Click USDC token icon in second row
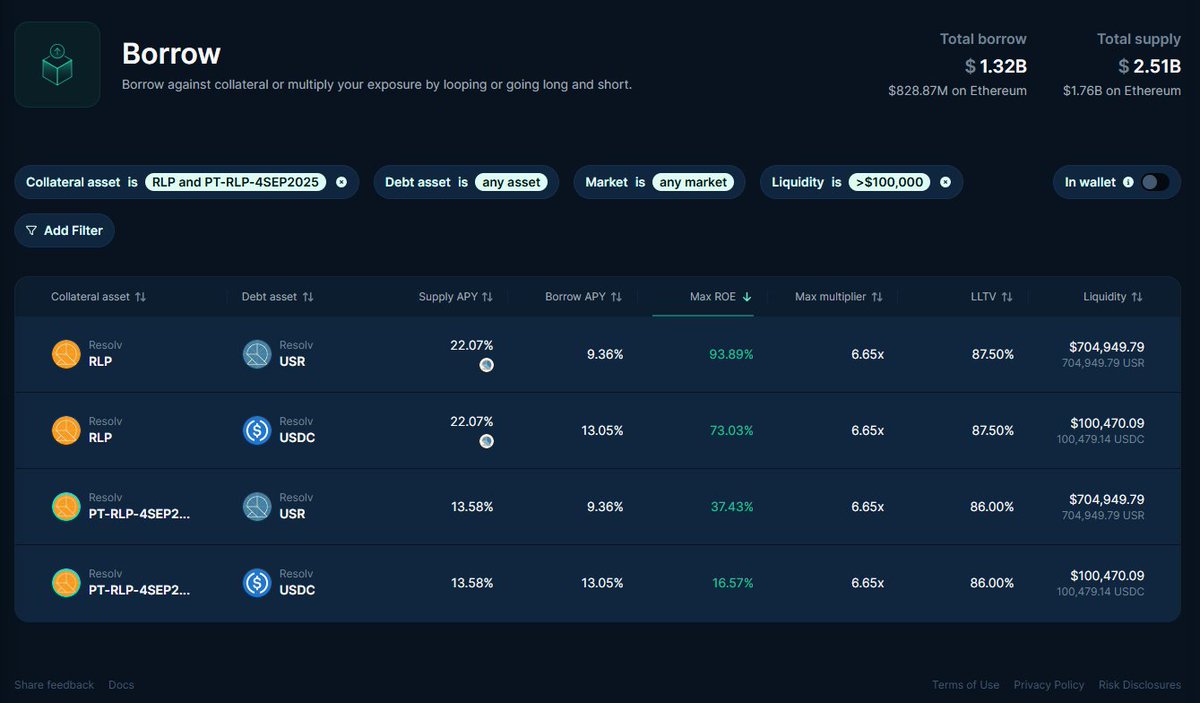 [257, 430]
